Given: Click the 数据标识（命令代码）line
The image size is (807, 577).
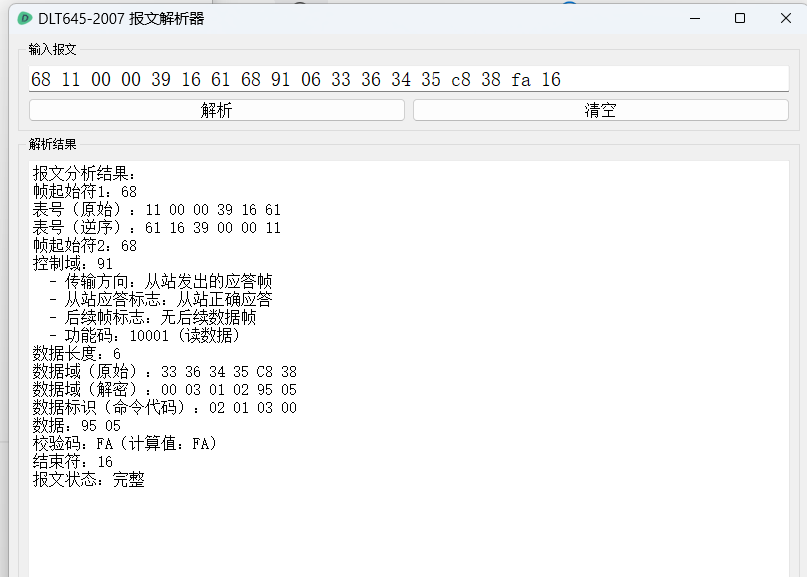Looking at the screenshot, I should 165,408.
